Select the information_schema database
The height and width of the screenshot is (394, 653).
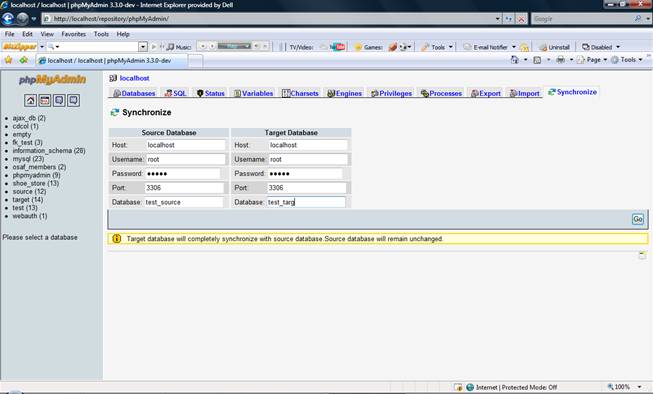tap(49, 151)
